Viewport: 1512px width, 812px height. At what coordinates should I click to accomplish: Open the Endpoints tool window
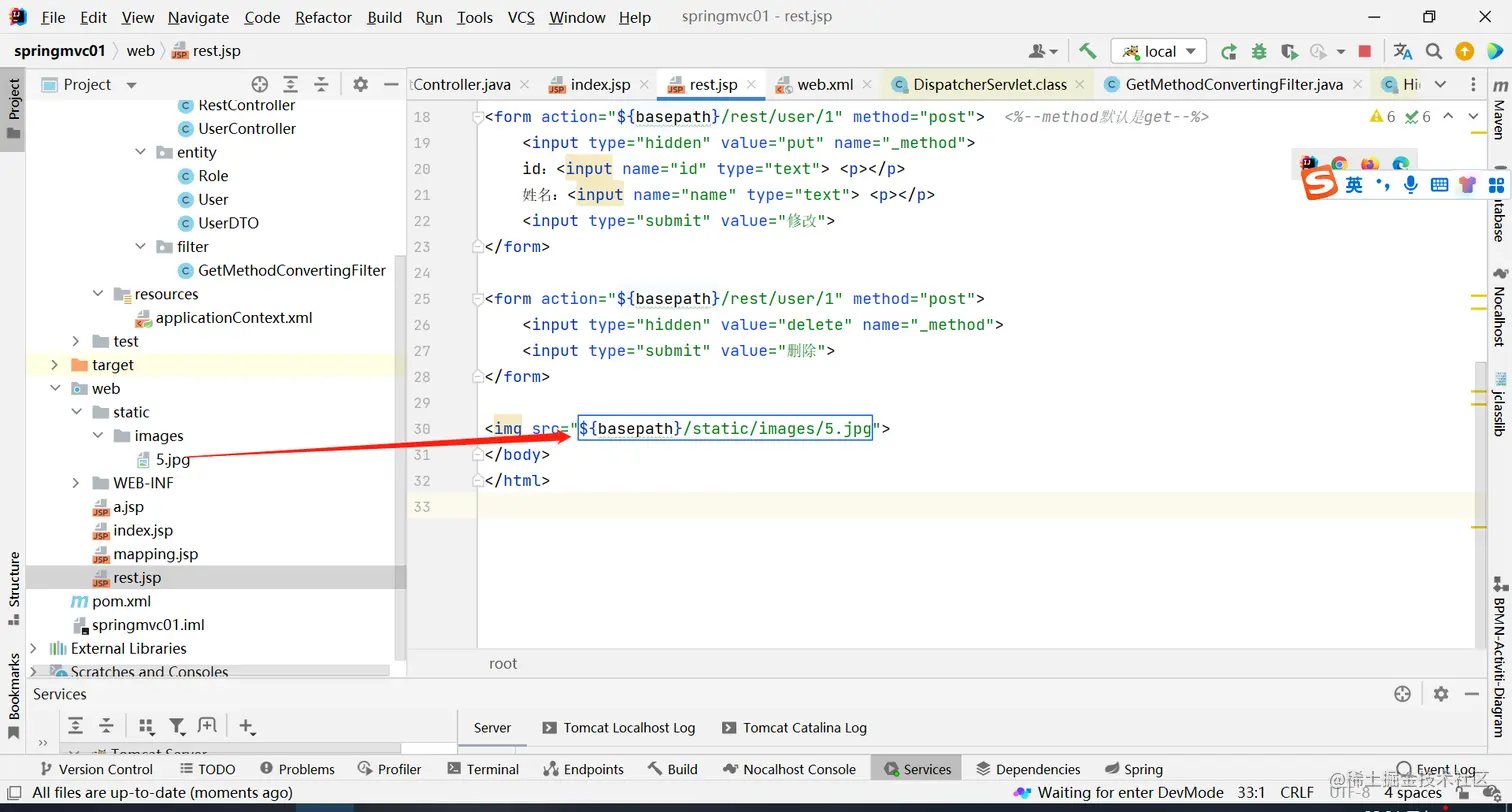[x=583, y=769]
